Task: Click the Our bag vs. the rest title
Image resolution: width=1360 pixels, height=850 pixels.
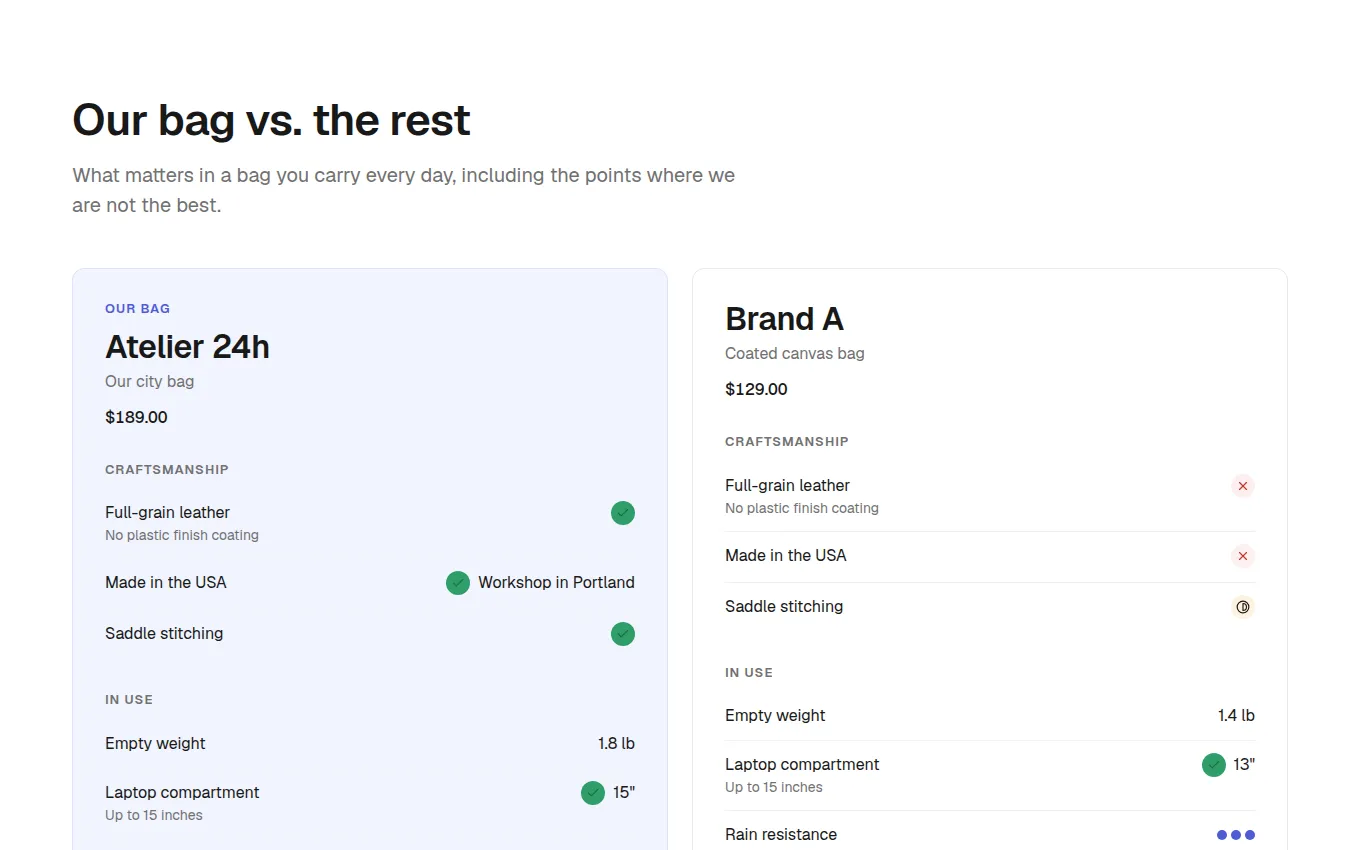Action: (271, 120)
